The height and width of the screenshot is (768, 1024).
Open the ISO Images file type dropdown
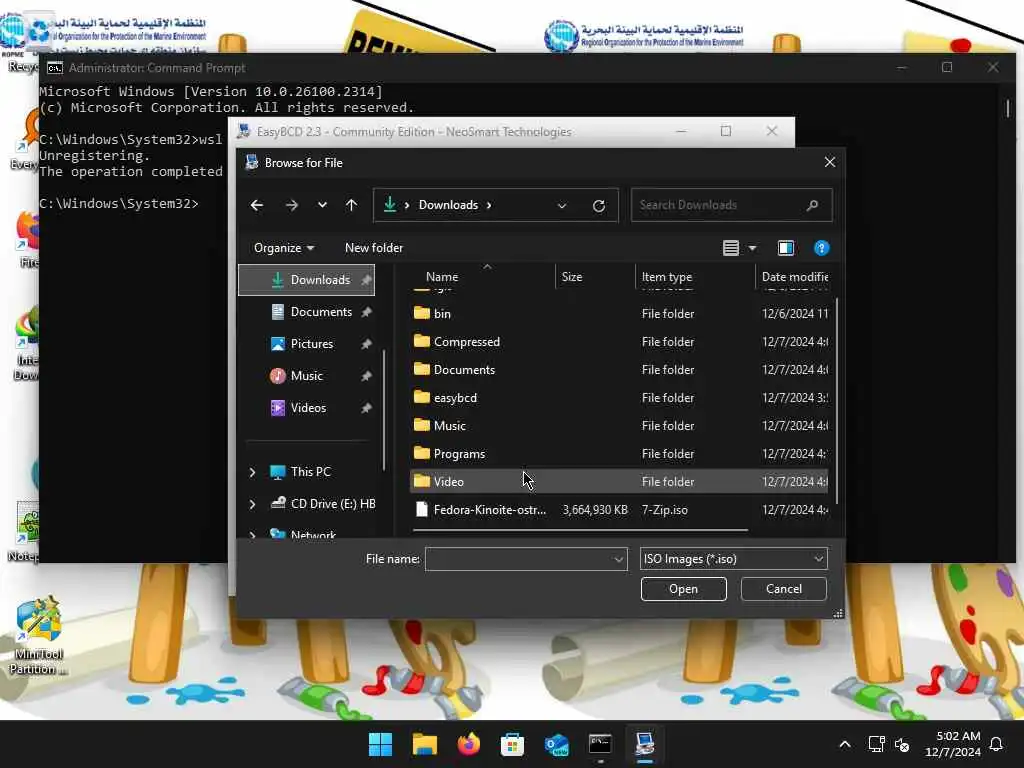[x=733, y=559]
